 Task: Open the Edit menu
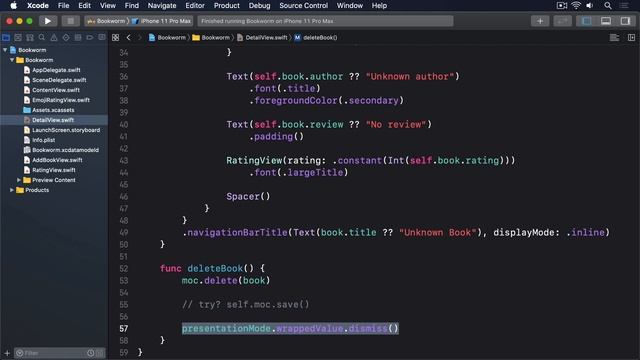[x=84, y=6]
